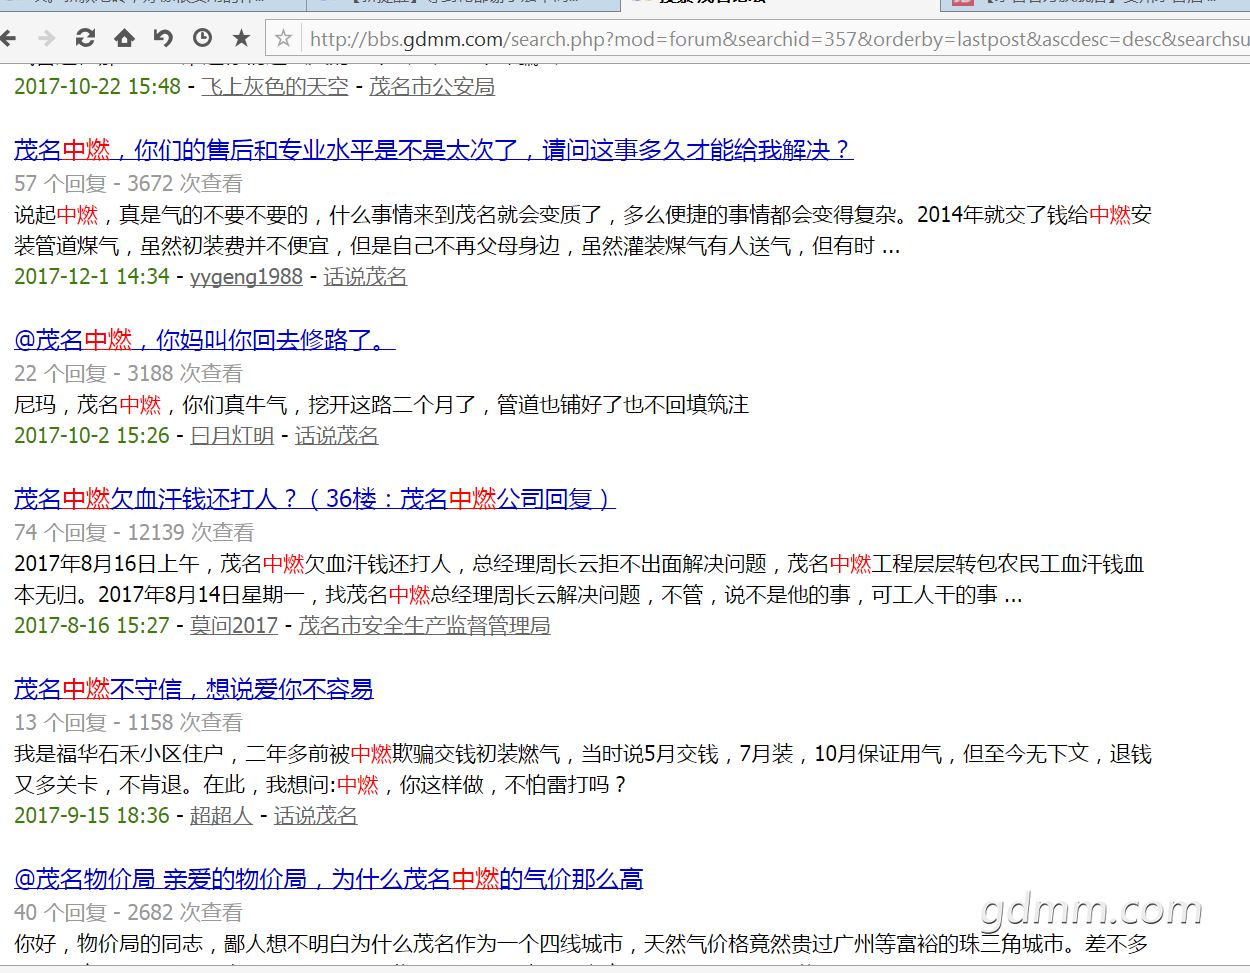1250x973 pixels.
Task: Click the date 2017-12-1 14:34
Action: tap(92, 277)
